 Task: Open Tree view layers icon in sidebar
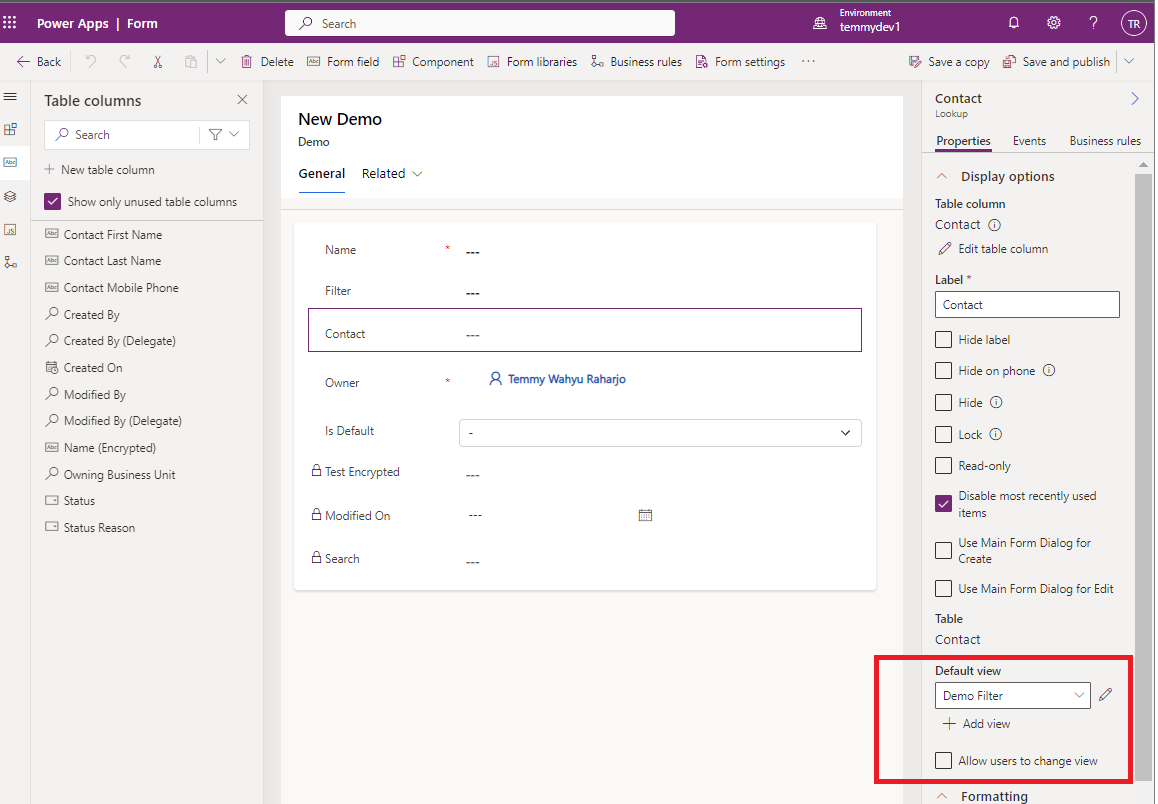[x=10, y=196]
